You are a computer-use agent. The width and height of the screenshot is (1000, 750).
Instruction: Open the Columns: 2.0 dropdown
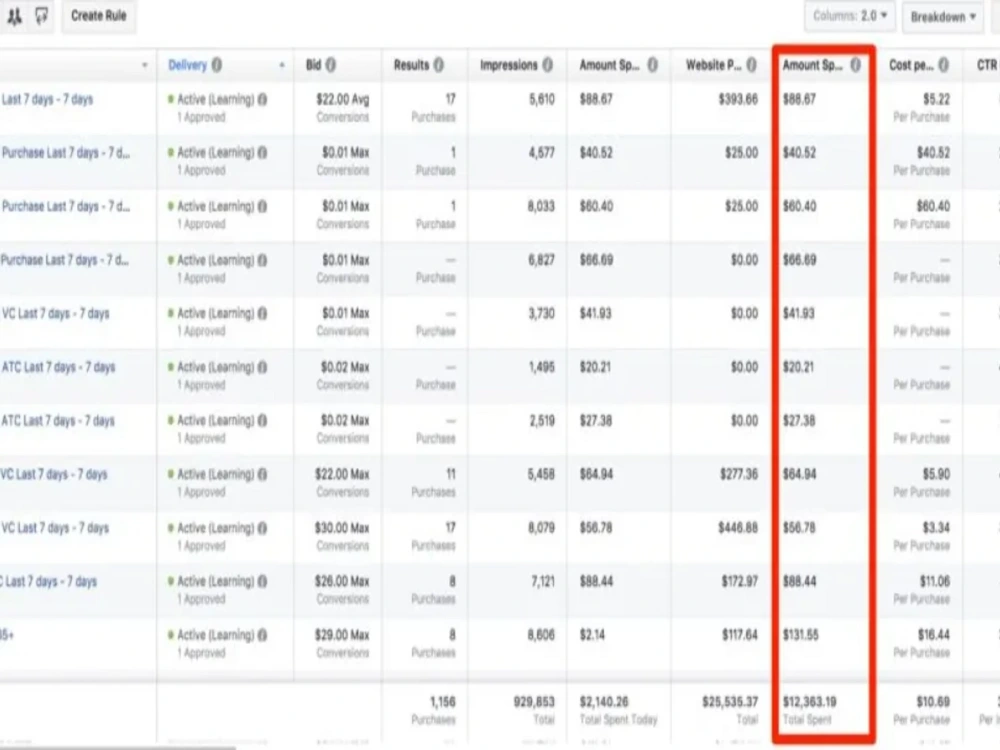[x=849, y=16]
